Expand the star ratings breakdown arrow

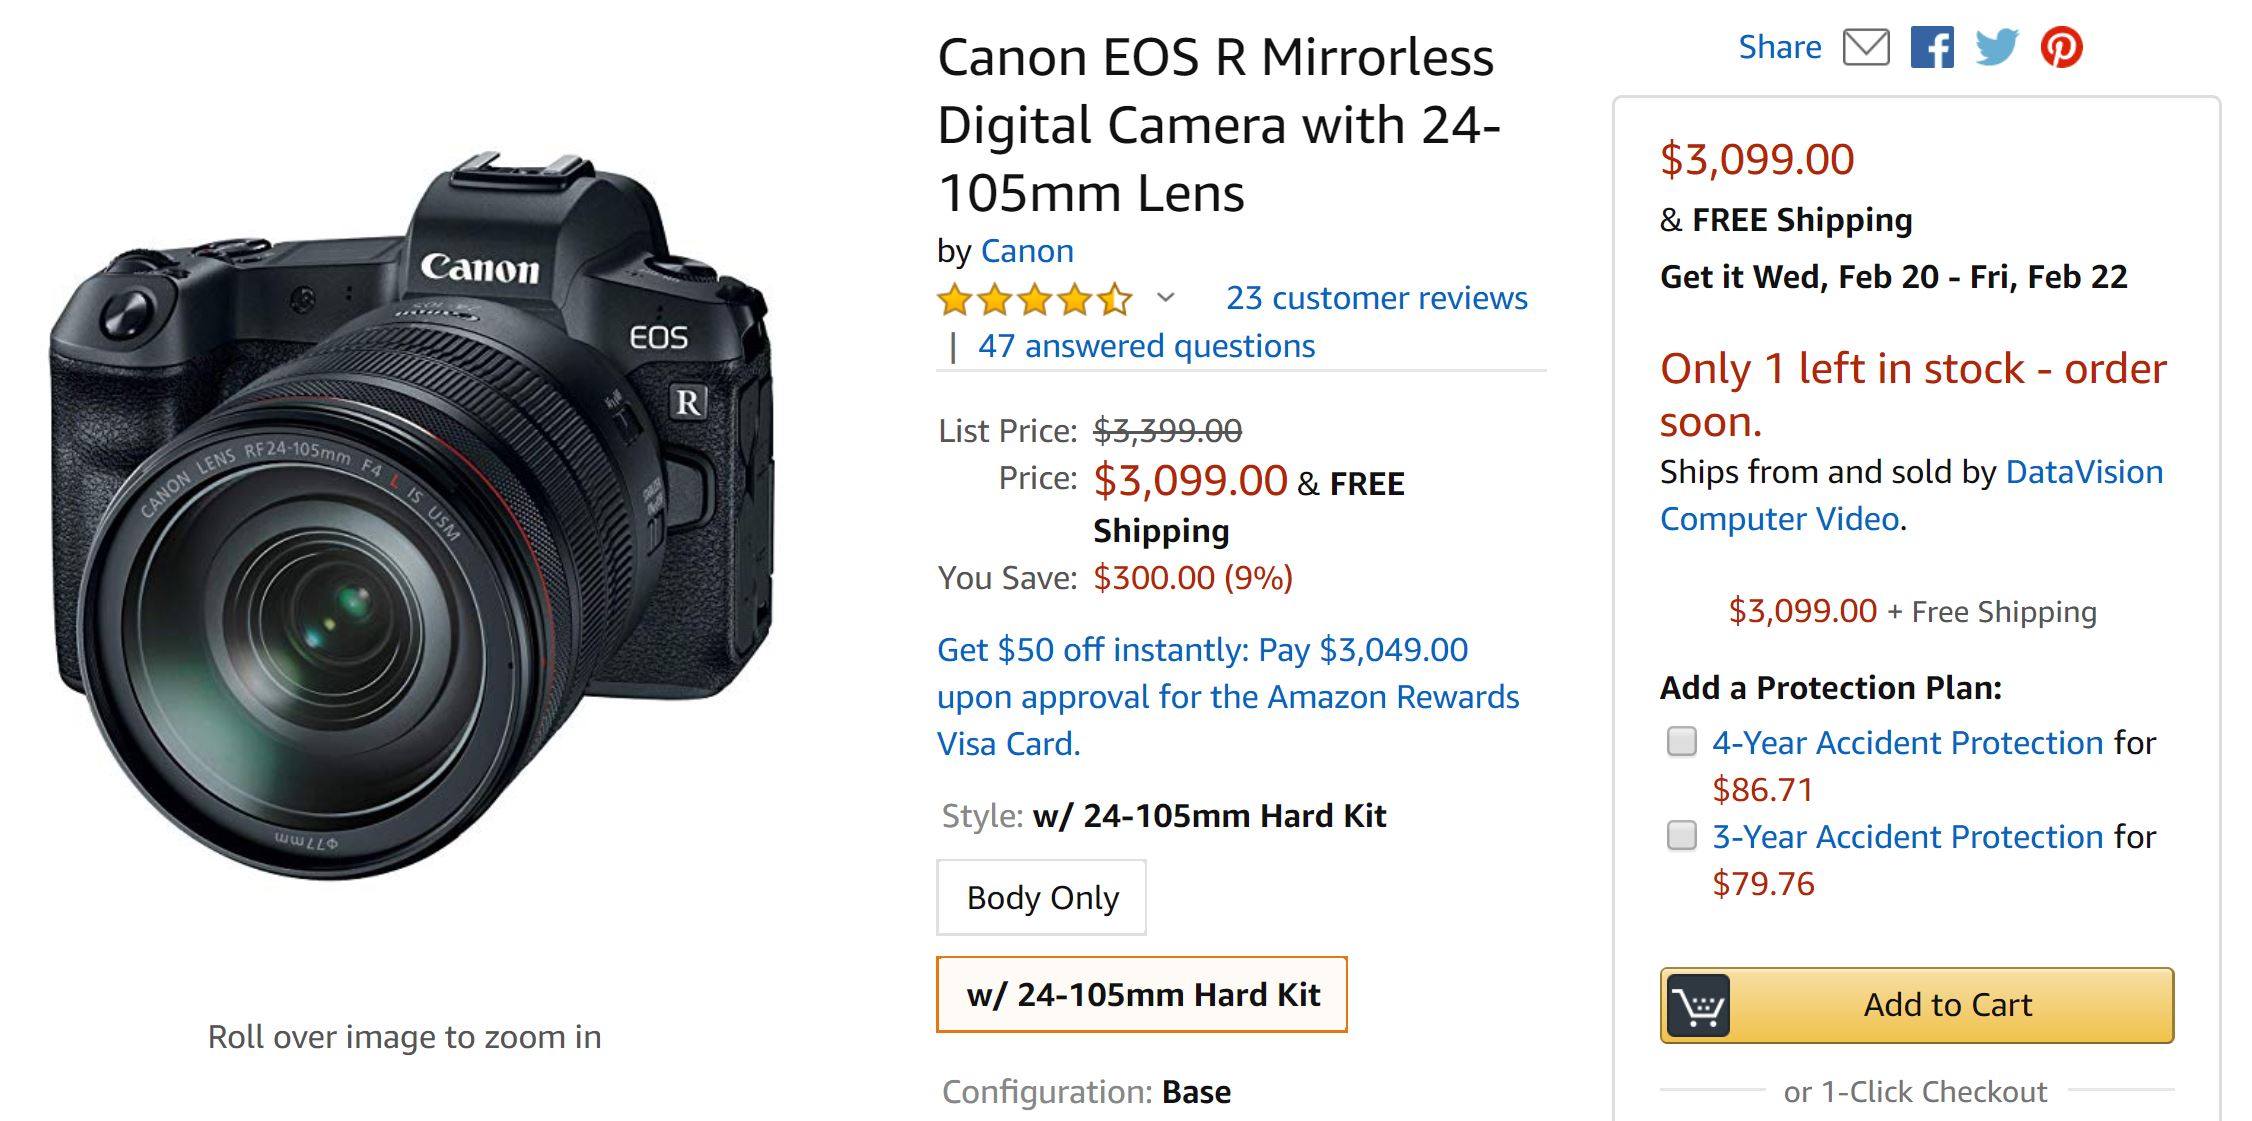(1165, 298)
